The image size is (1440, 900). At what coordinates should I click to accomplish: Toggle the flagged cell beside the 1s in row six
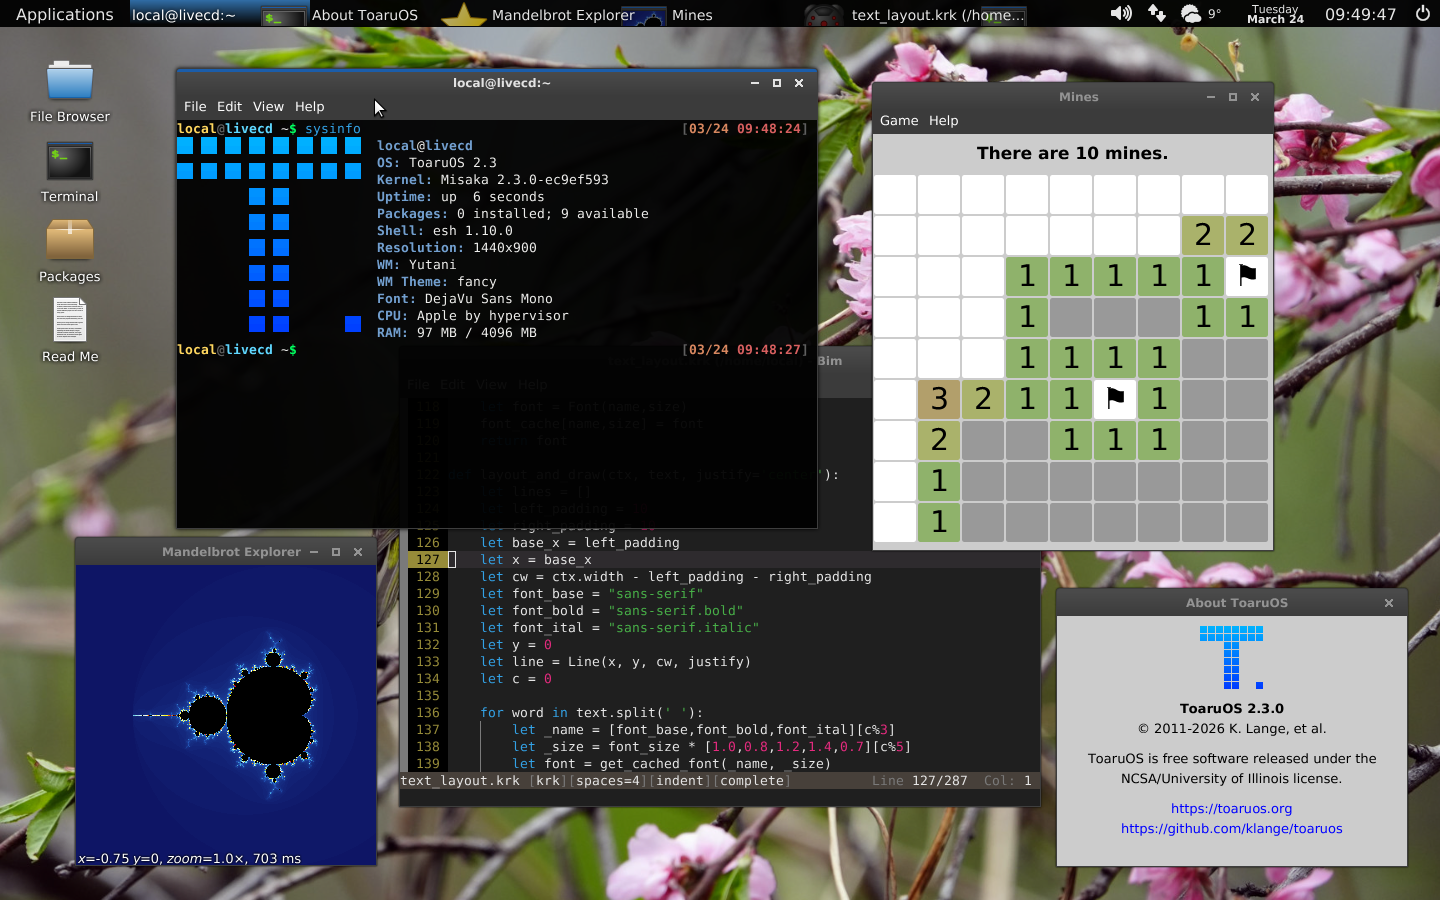(x=1114, y=399)
